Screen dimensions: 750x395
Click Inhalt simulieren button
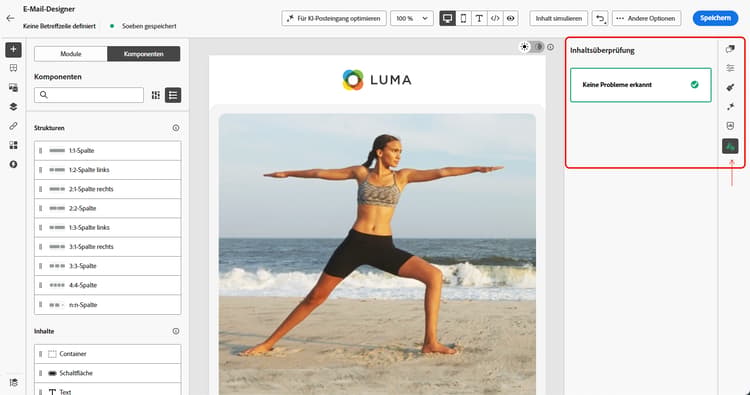tap(559, 18)
